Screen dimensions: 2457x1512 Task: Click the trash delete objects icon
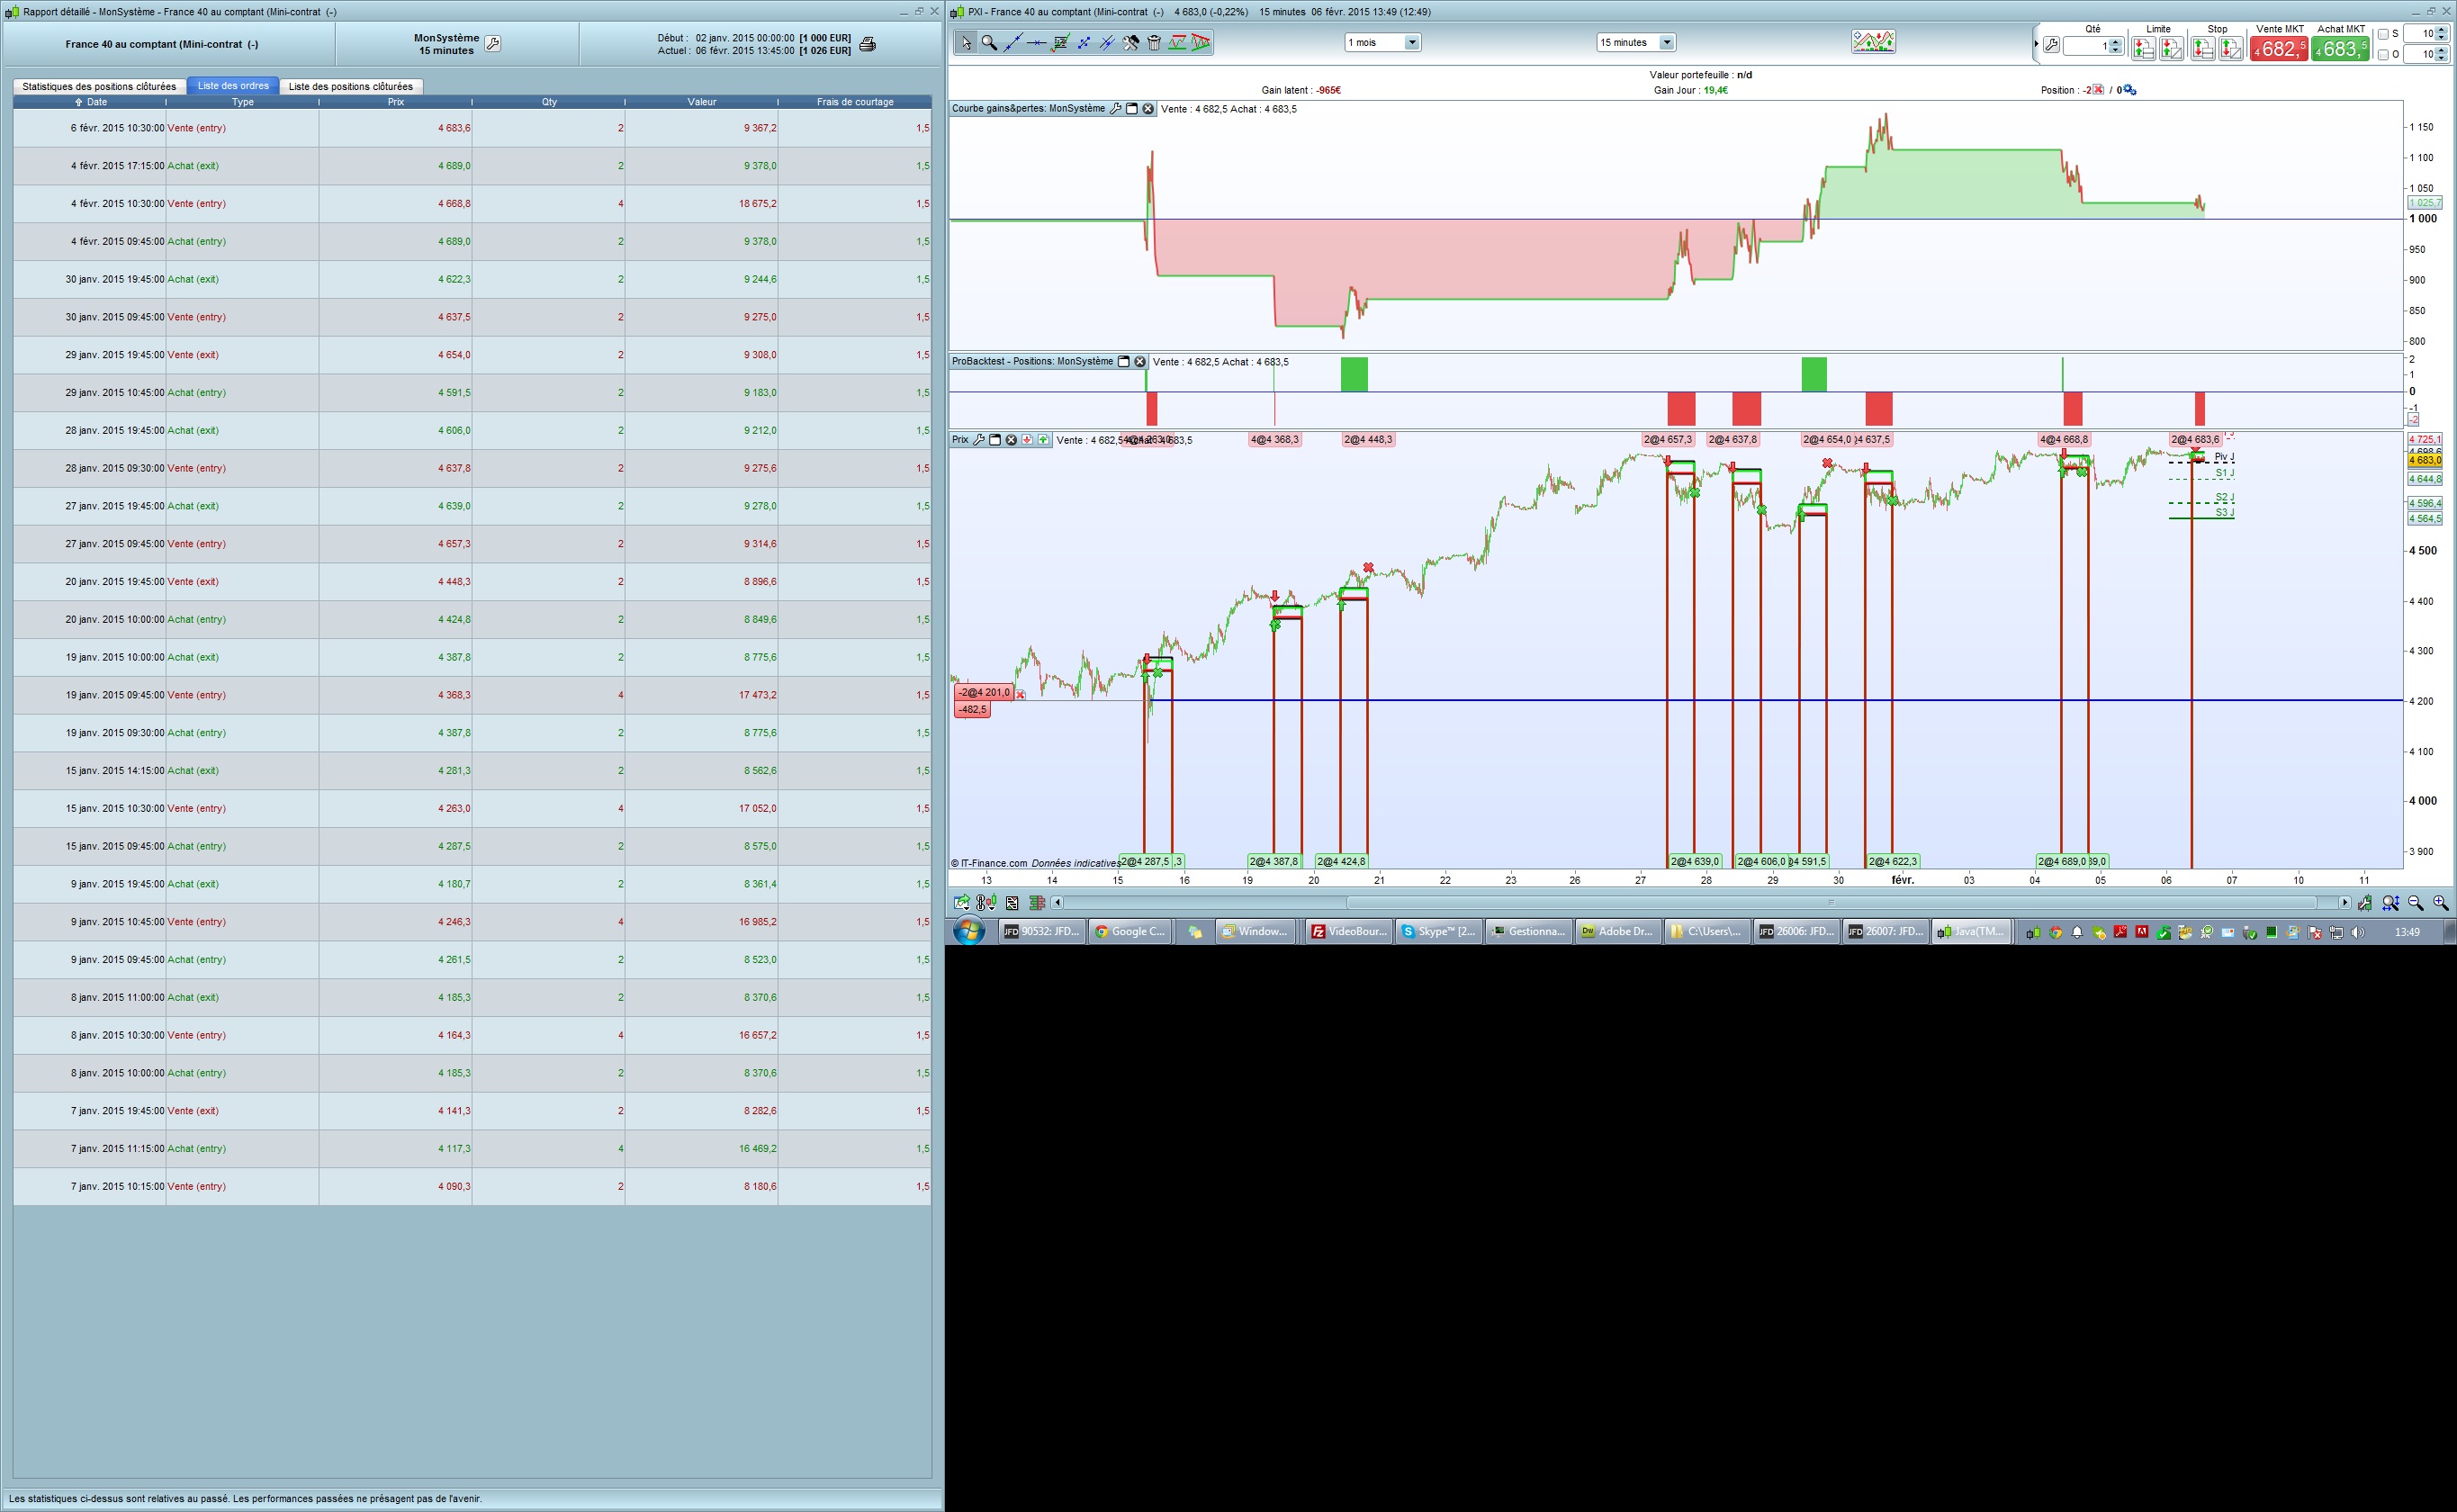(x=1154, y=42)
